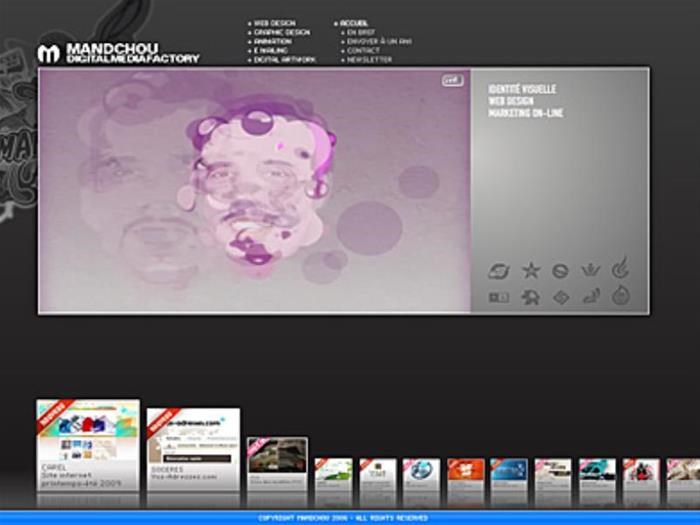Go to the Animation section
The height and width of the screenshot is (525, 700).
[272, 41]
